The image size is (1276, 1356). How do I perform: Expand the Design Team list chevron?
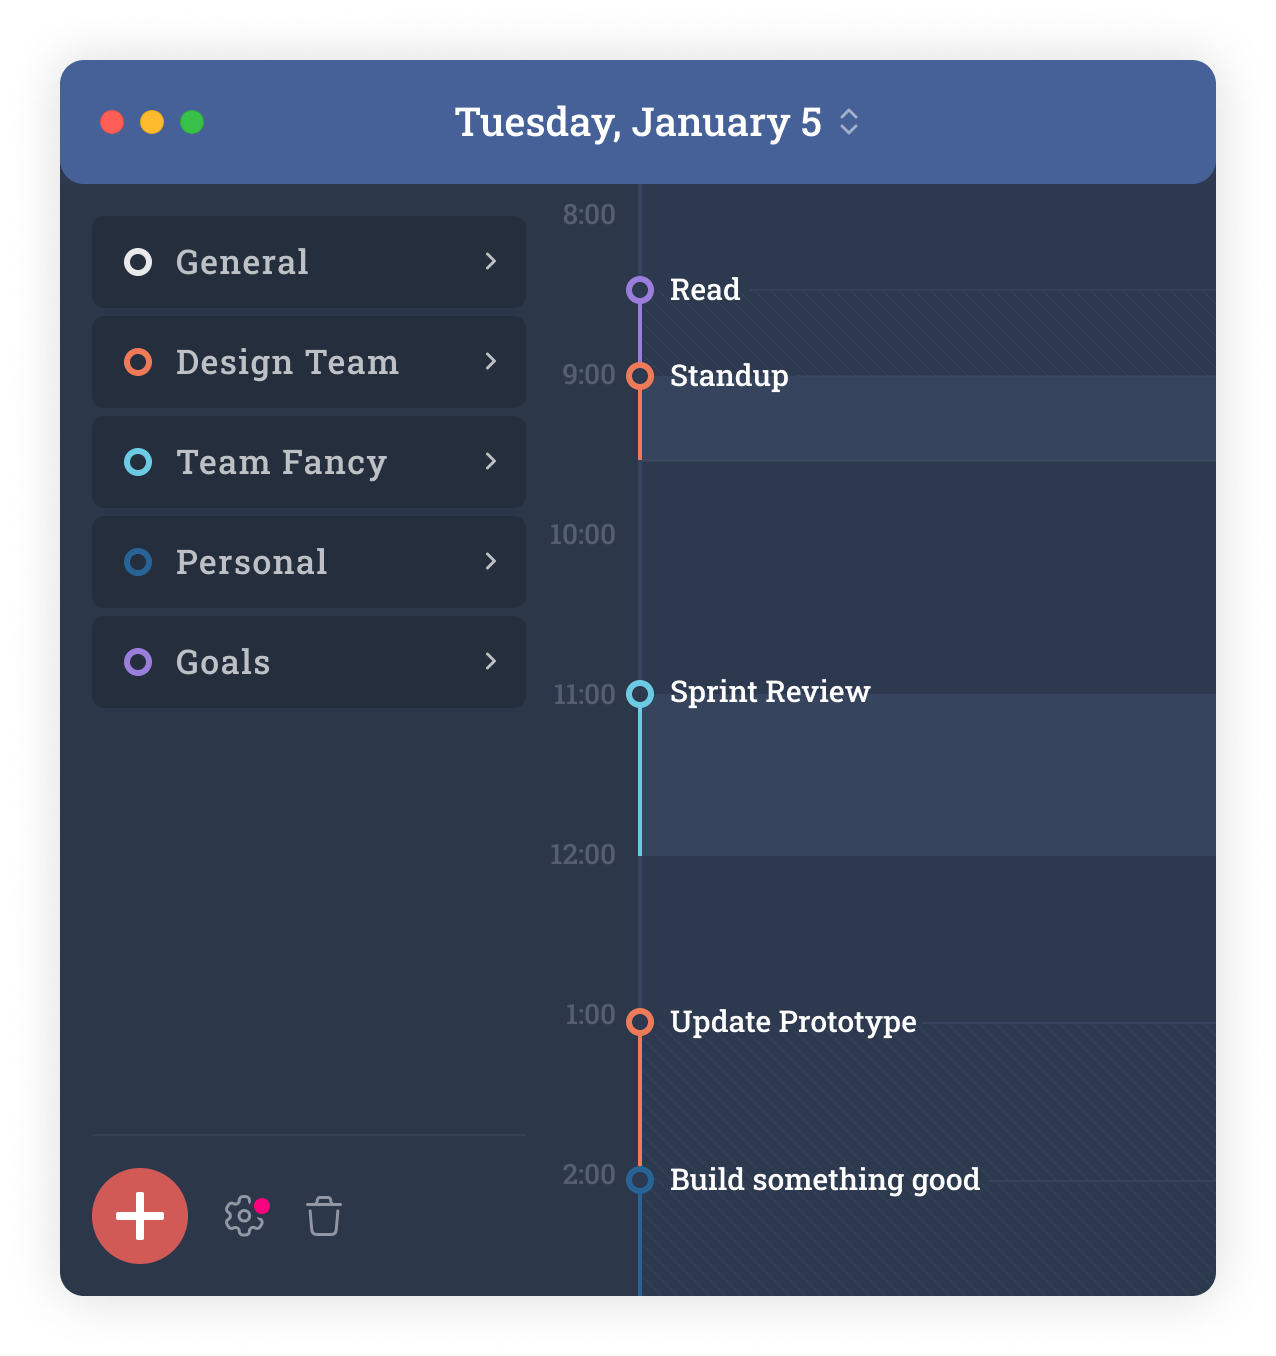490,361
